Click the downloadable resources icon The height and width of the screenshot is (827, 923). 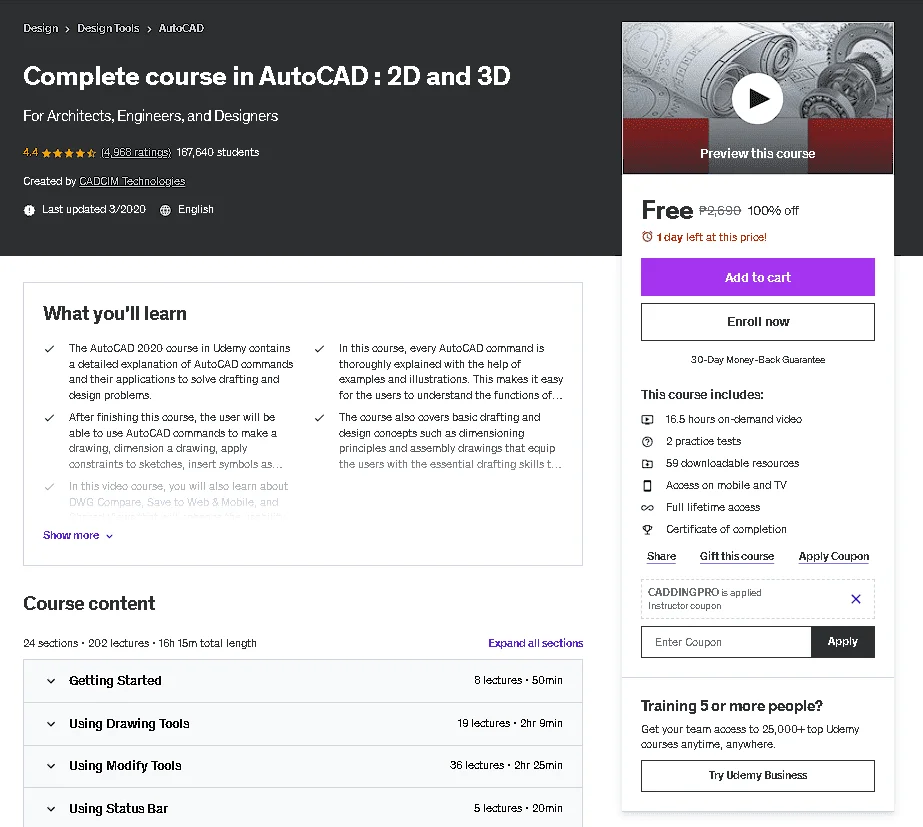click(x=647, y=464)
